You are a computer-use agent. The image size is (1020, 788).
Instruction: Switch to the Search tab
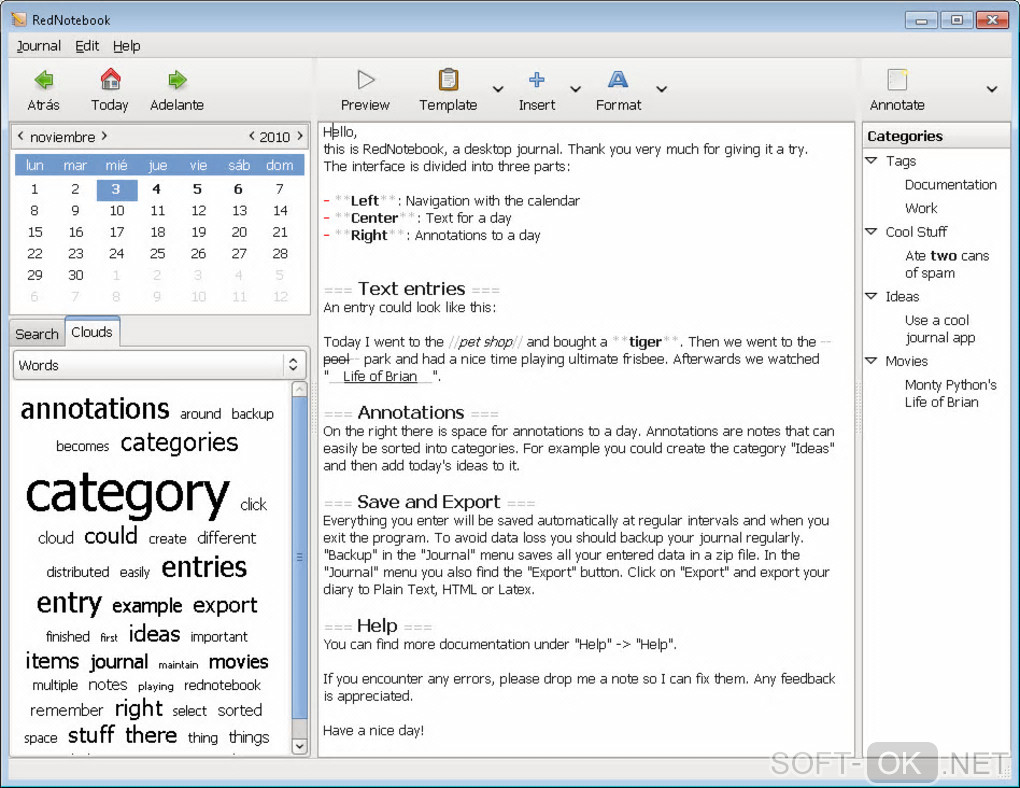click(x=37, y=334)
